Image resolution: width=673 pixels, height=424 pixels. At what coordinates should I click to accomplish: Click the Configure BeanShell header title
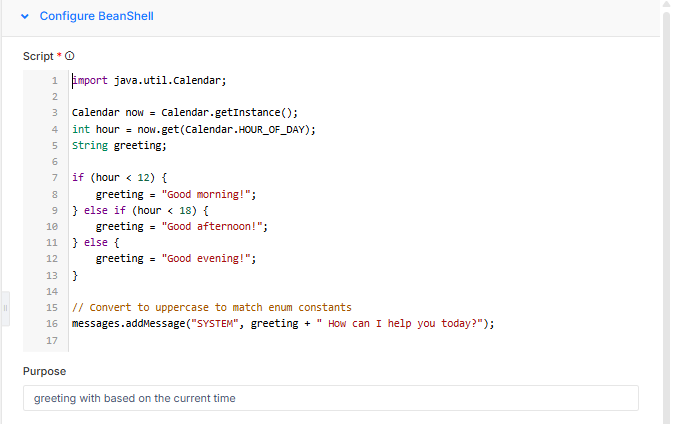point(96,16)
